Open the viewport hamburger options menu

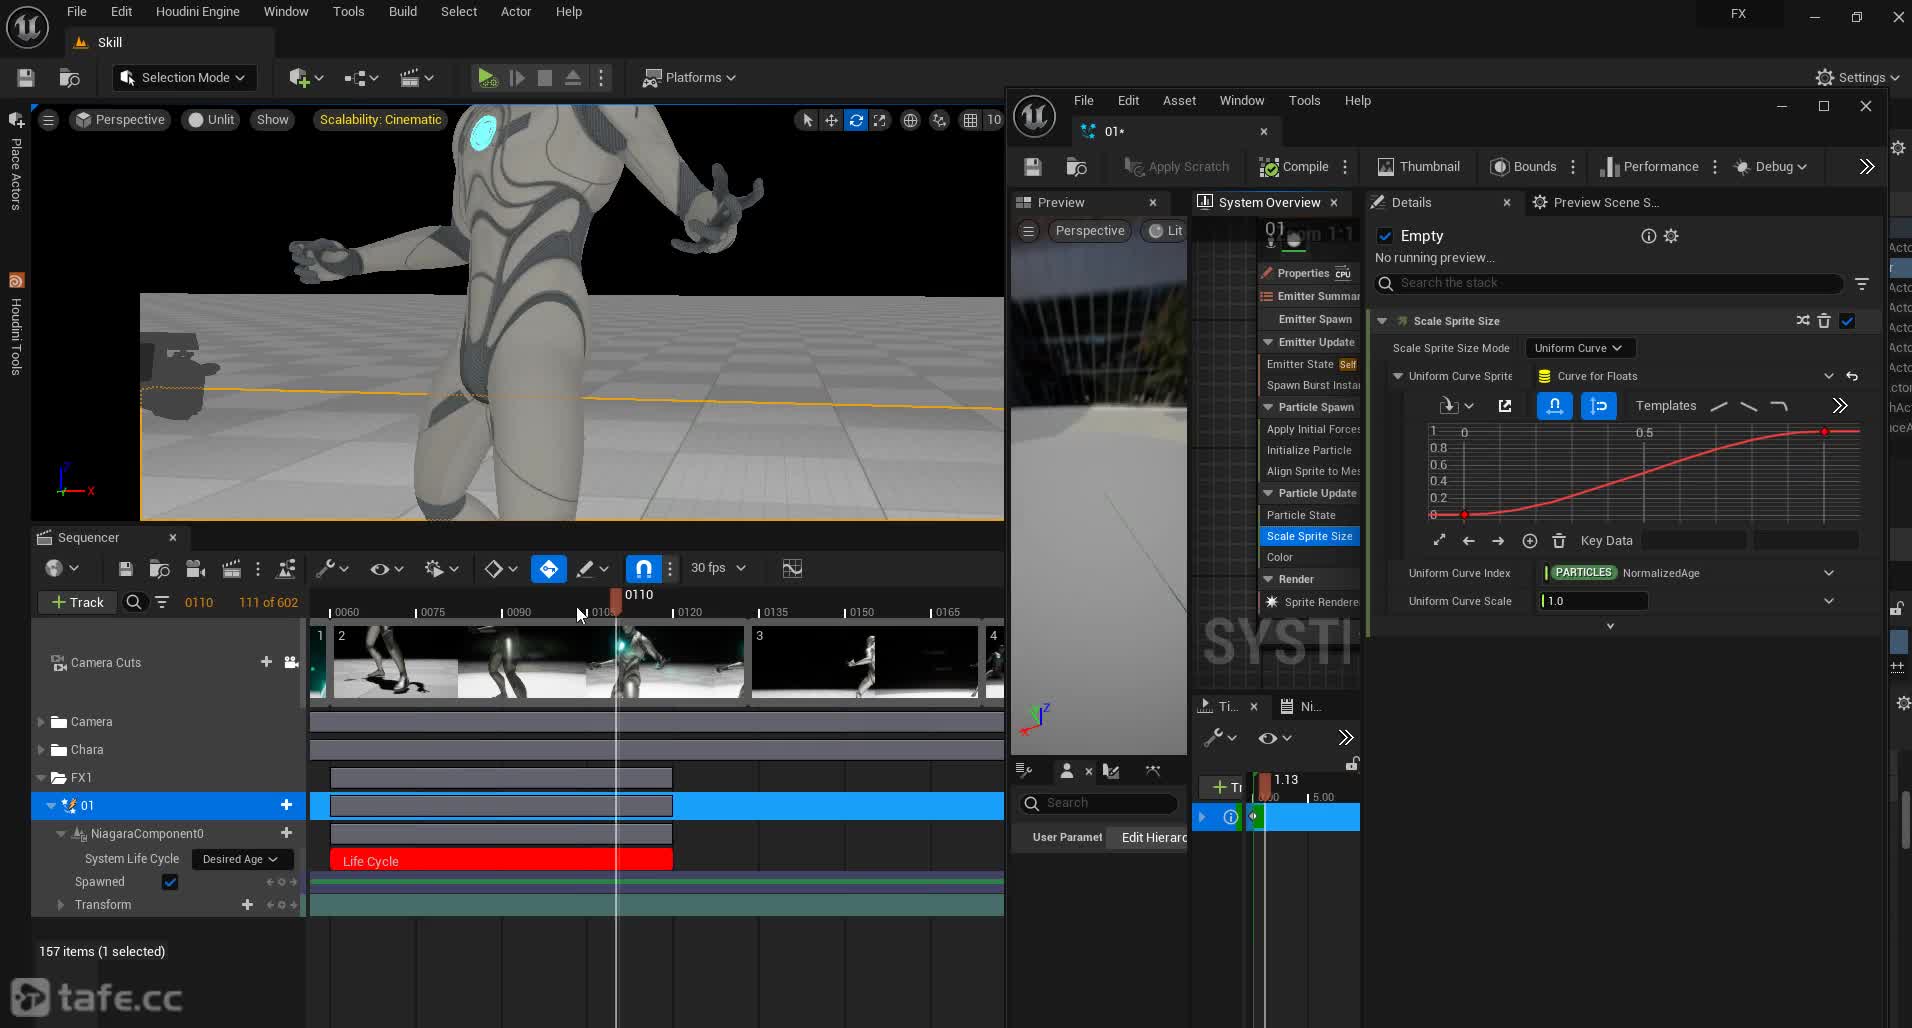(x=48, y=120)
